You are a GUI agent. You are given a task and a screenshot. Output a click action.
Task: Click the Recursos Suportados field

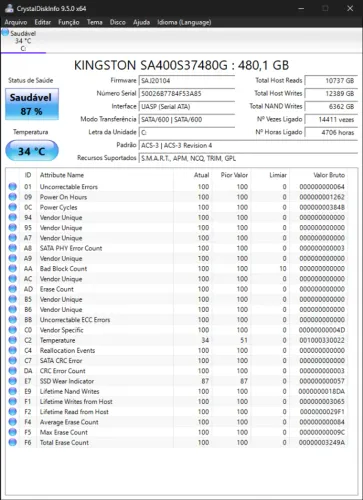pyautogui.click(x=248, y=158)
